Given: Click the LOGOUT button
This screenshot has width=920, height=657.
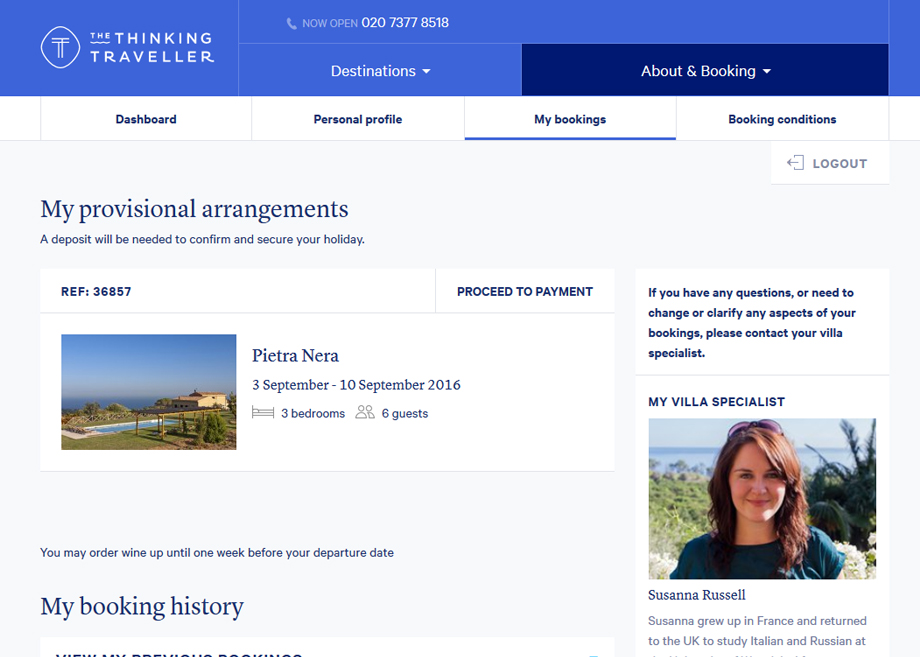Looking at the screenshot, I should [x=830, y=163].
